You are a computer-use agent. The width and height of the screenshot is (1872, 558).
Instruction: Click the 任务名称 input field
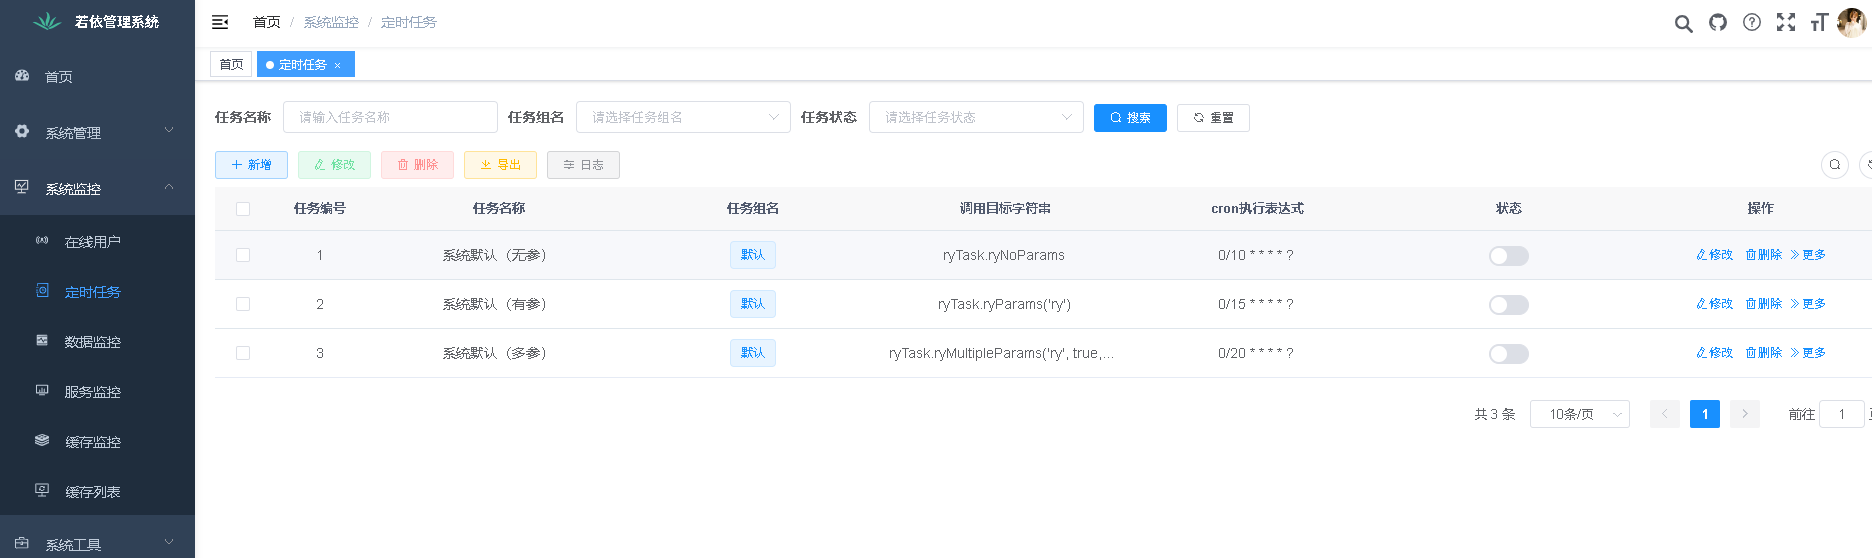390,117
